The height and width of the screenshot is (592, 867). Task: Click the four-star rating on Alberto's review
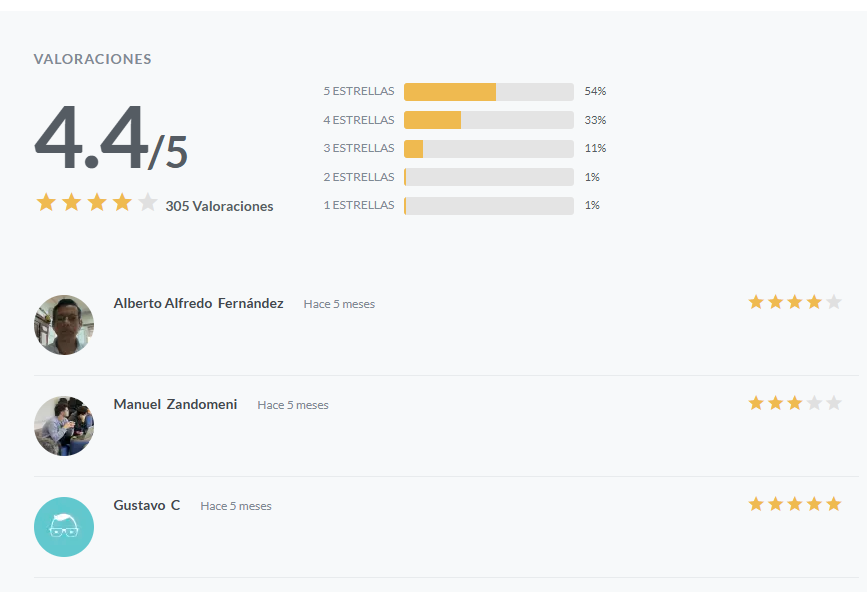[795, 302]
